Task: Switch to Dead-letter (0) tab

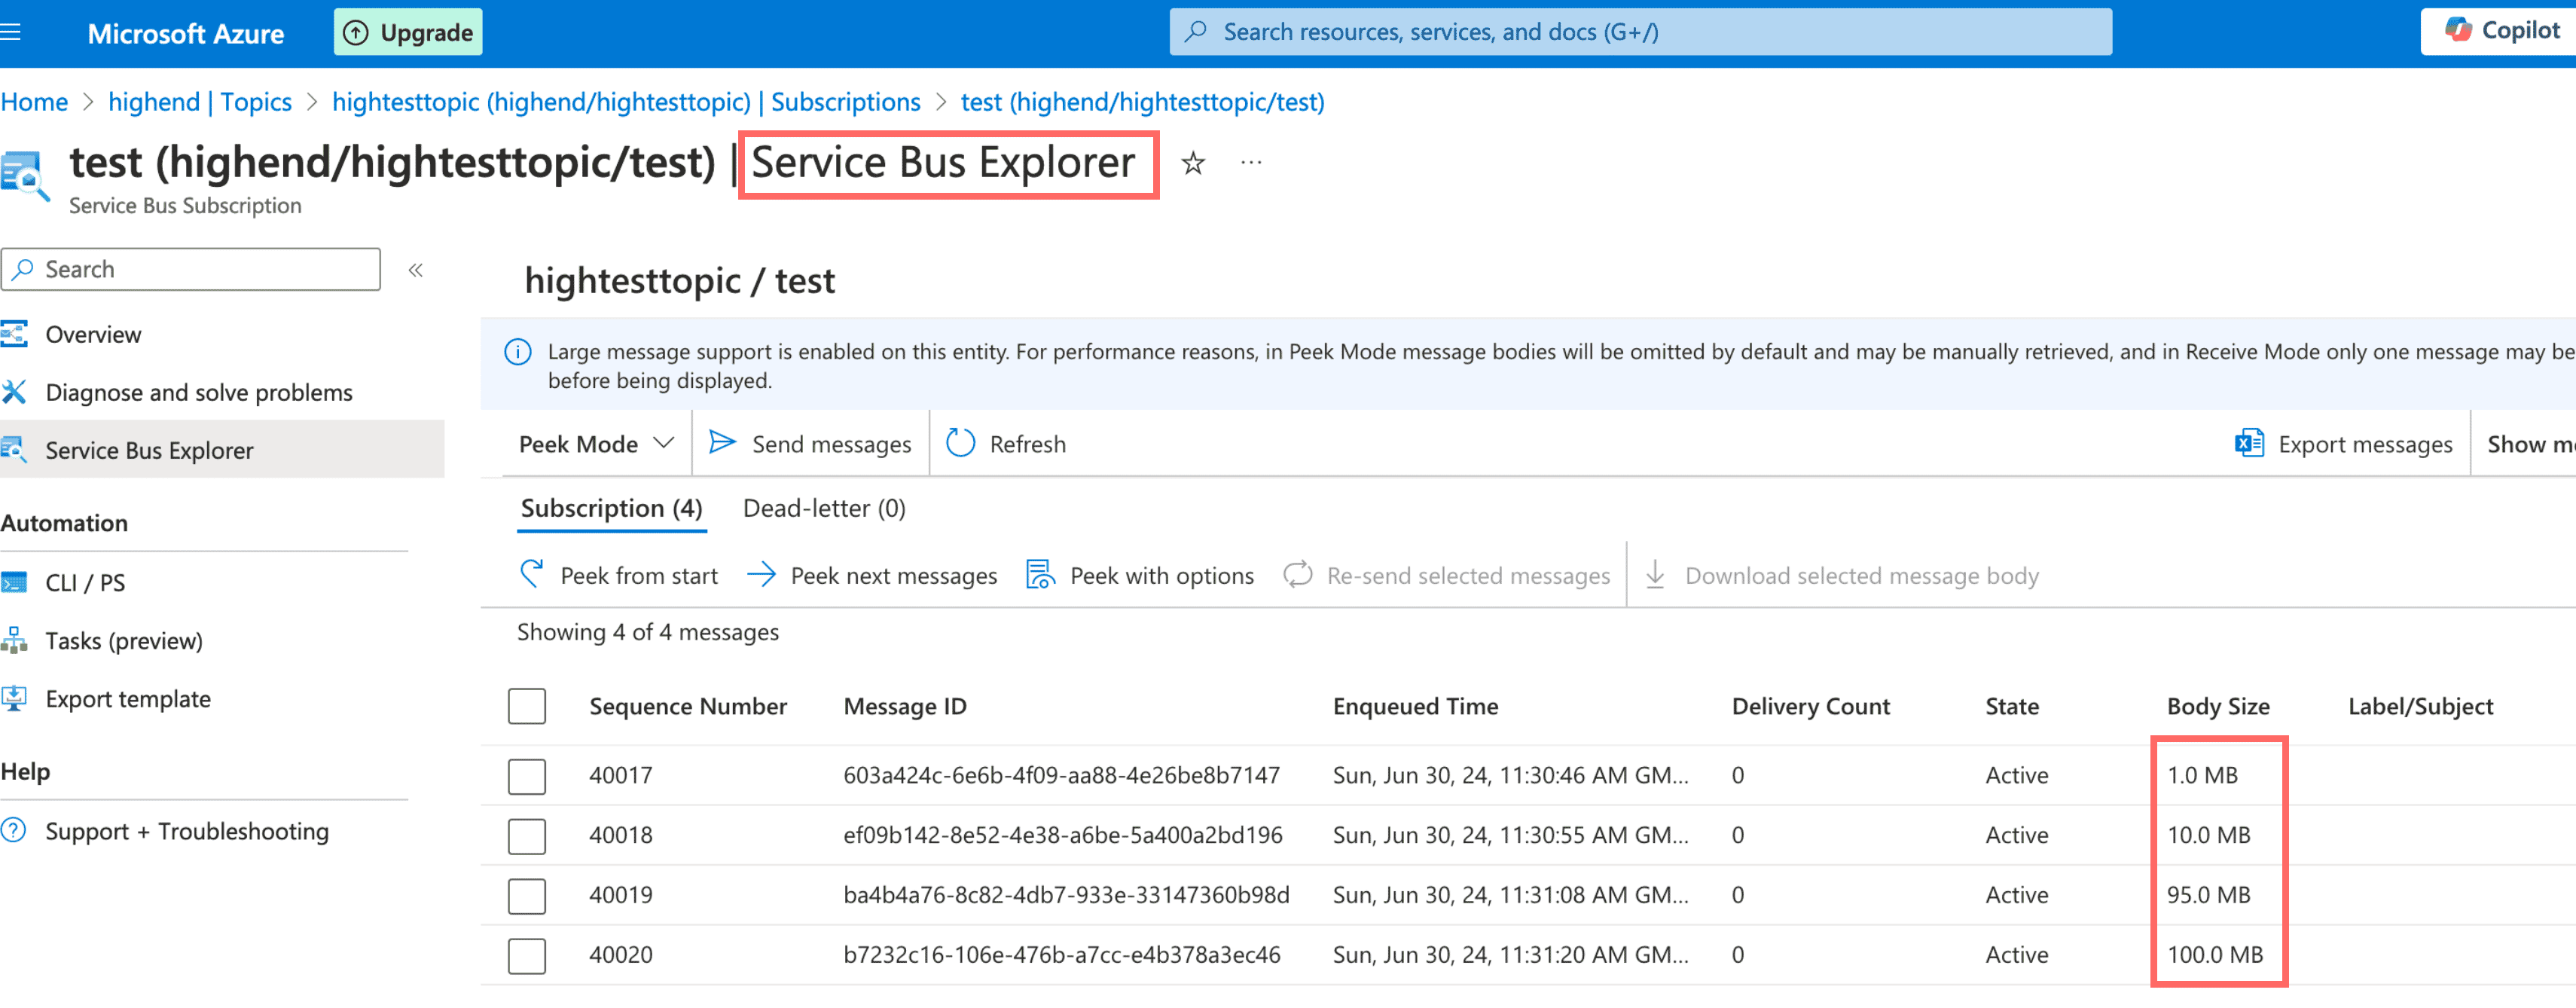Action: tap(824, 508)
